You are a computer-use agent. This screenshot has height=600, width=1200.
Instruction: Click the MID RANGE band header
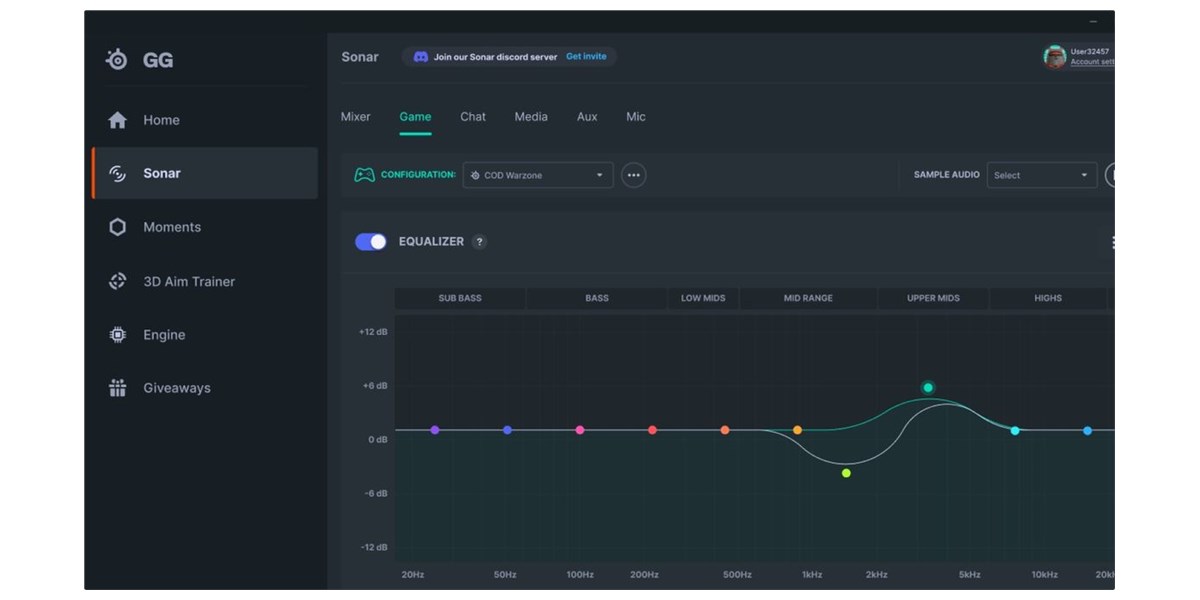808,298
